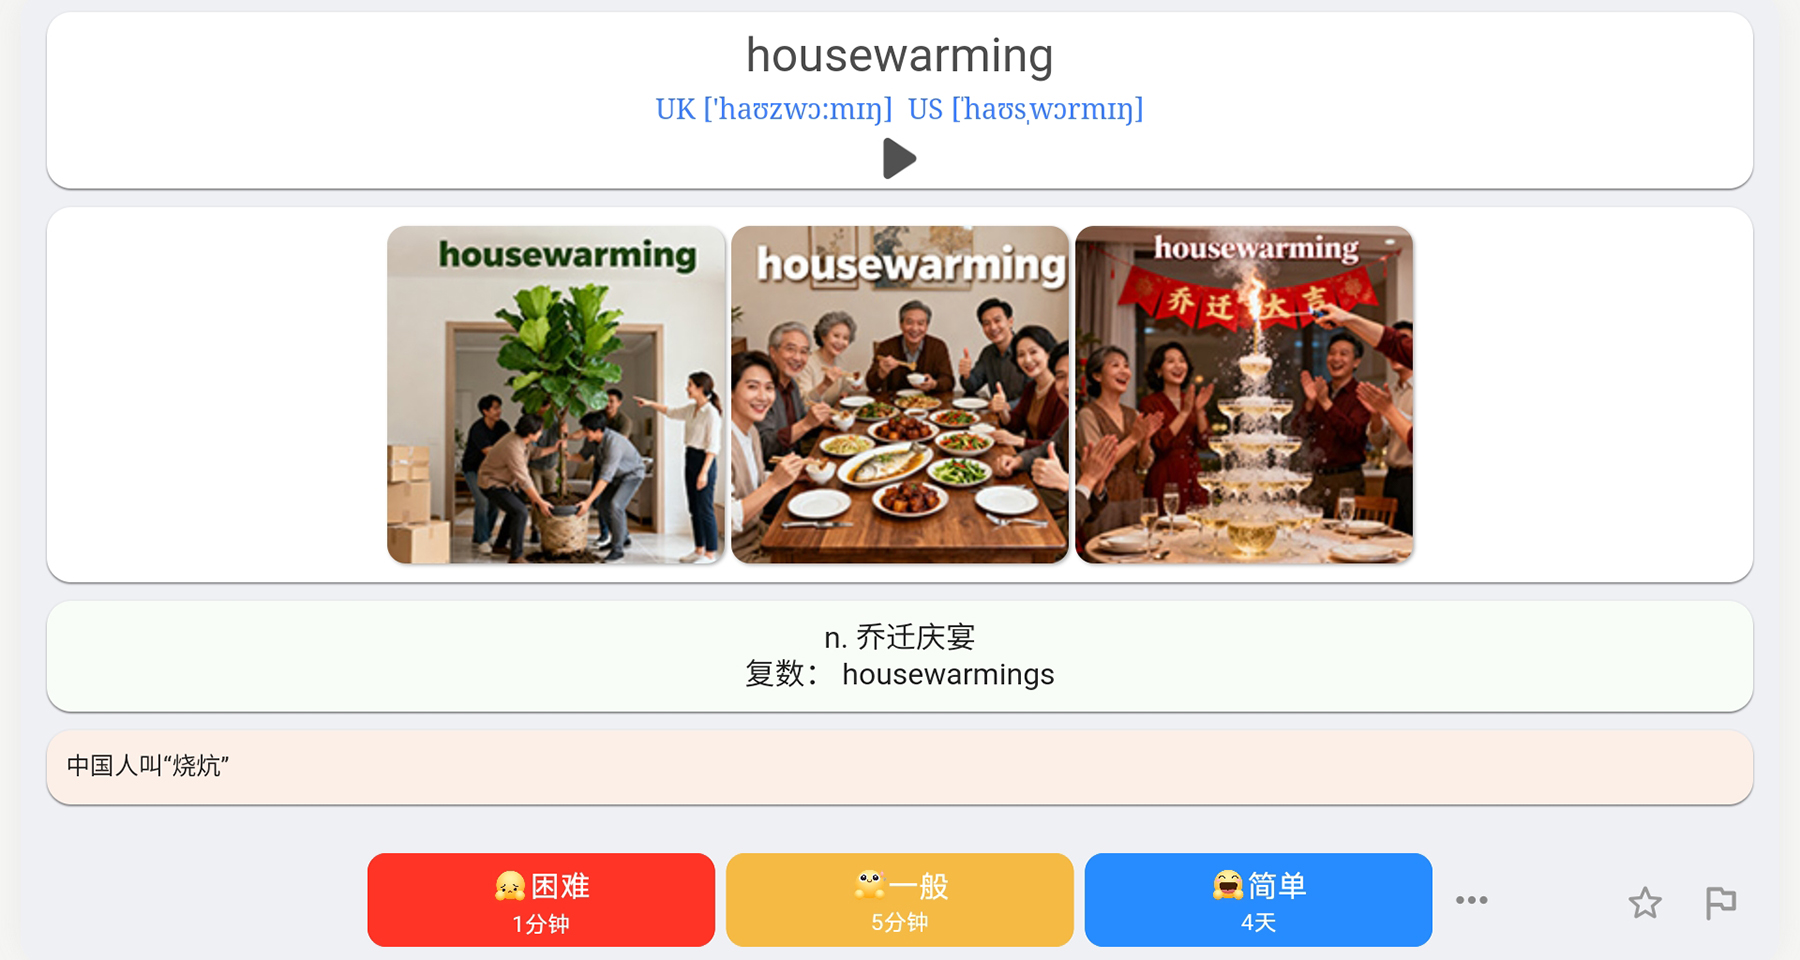
Task: Click the headword "housewarming" title
Action: point(900,55)
